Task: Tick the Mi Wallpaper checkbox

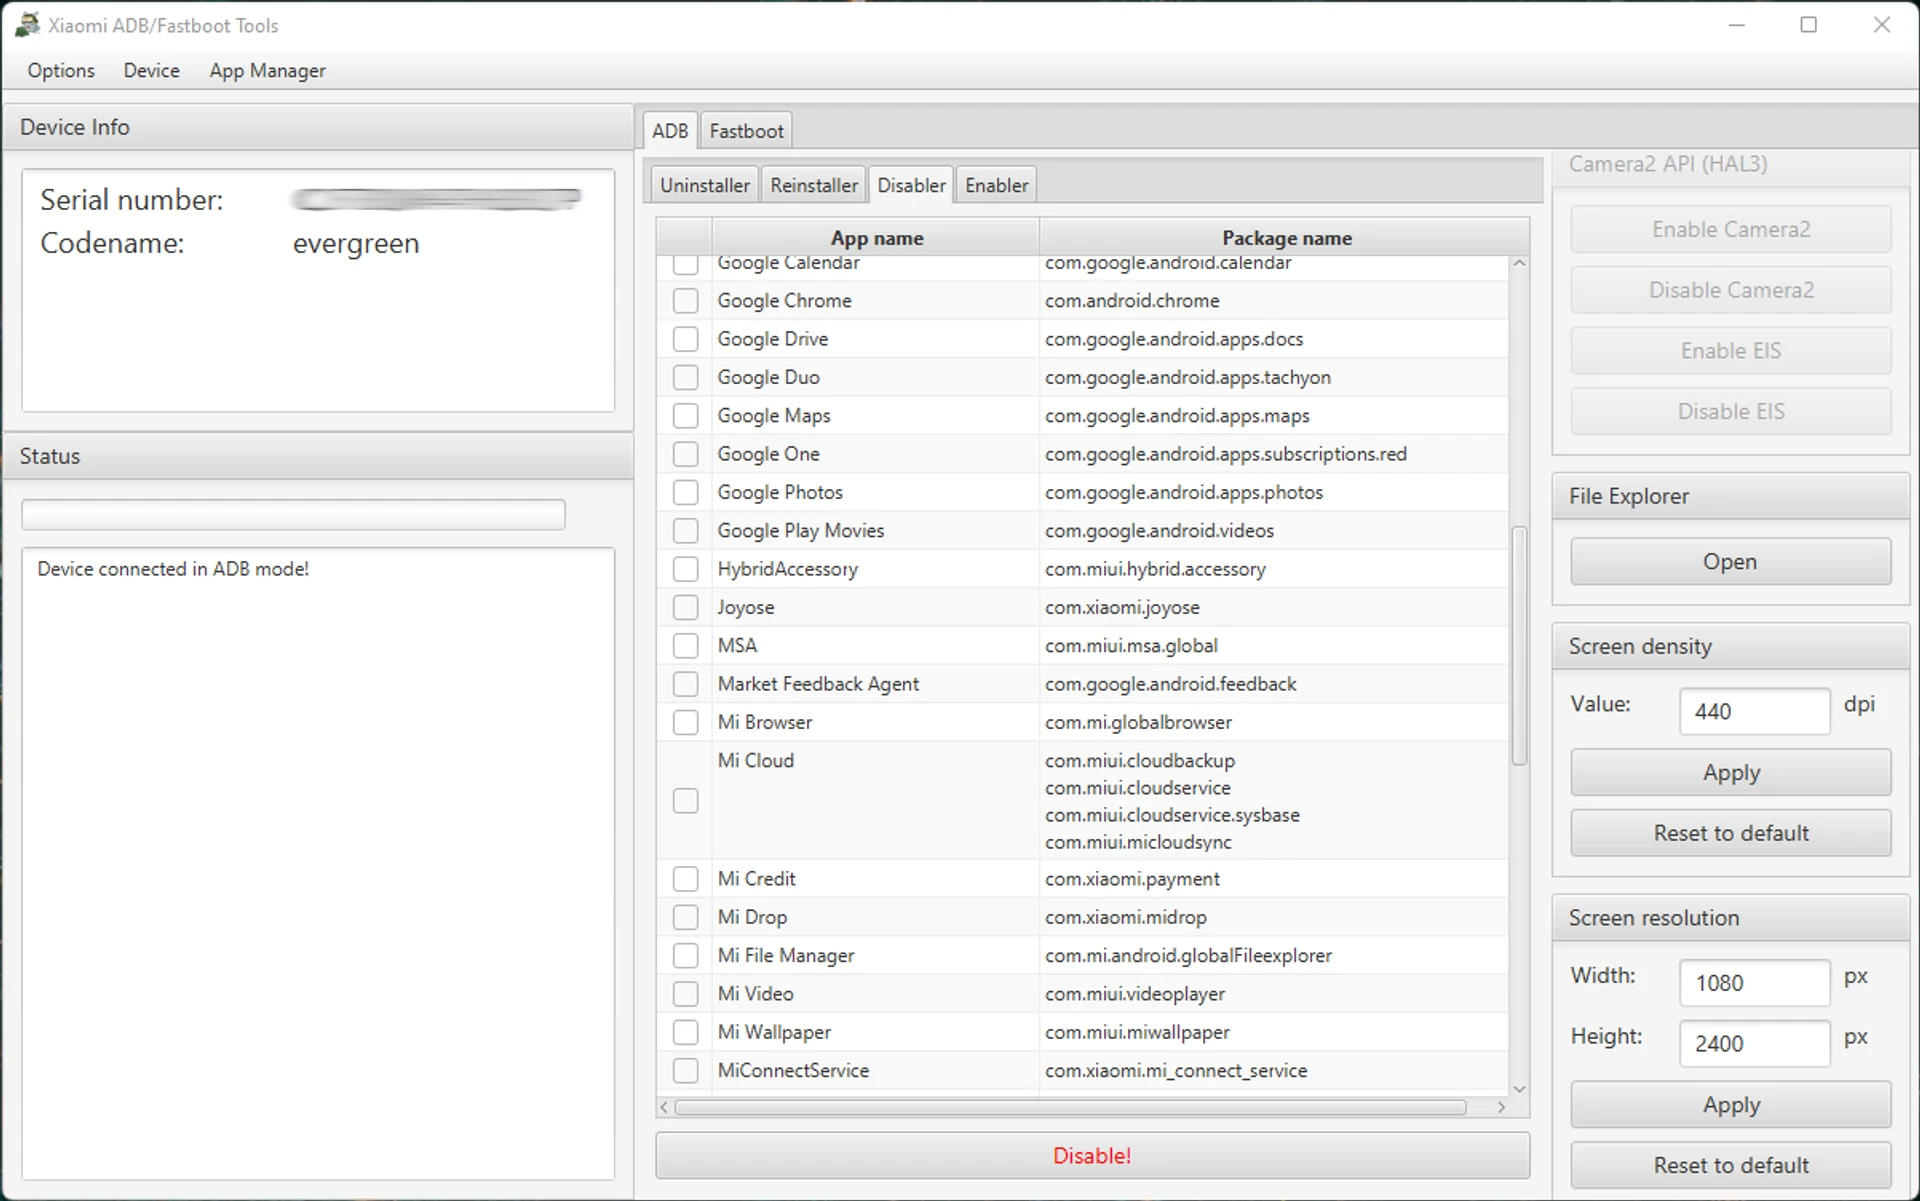Action: [686, 1032]
